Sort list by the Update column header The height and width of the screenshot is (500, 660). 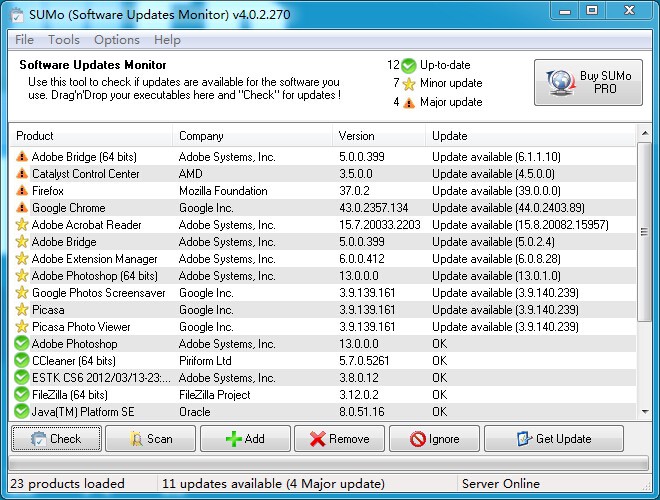coord(530,136)
